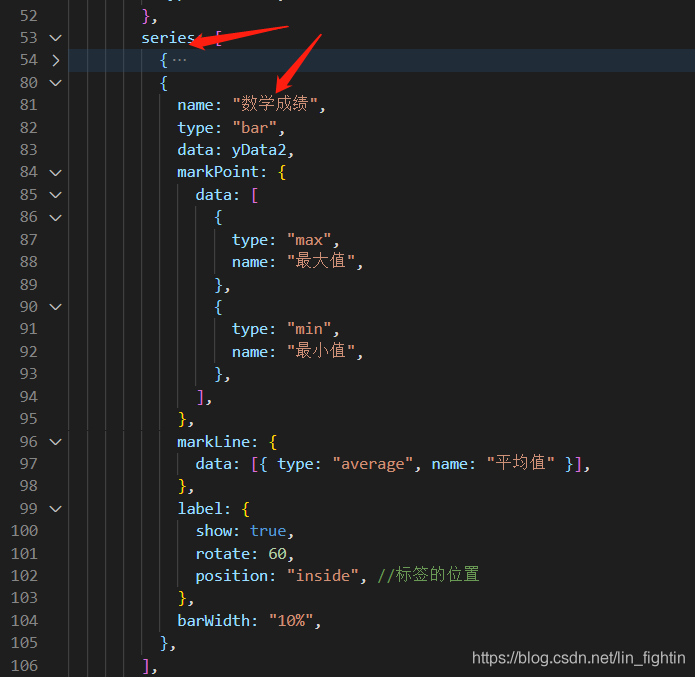
Task: Click line number 81 in the gutter
Action: click(x=29, y=105)
